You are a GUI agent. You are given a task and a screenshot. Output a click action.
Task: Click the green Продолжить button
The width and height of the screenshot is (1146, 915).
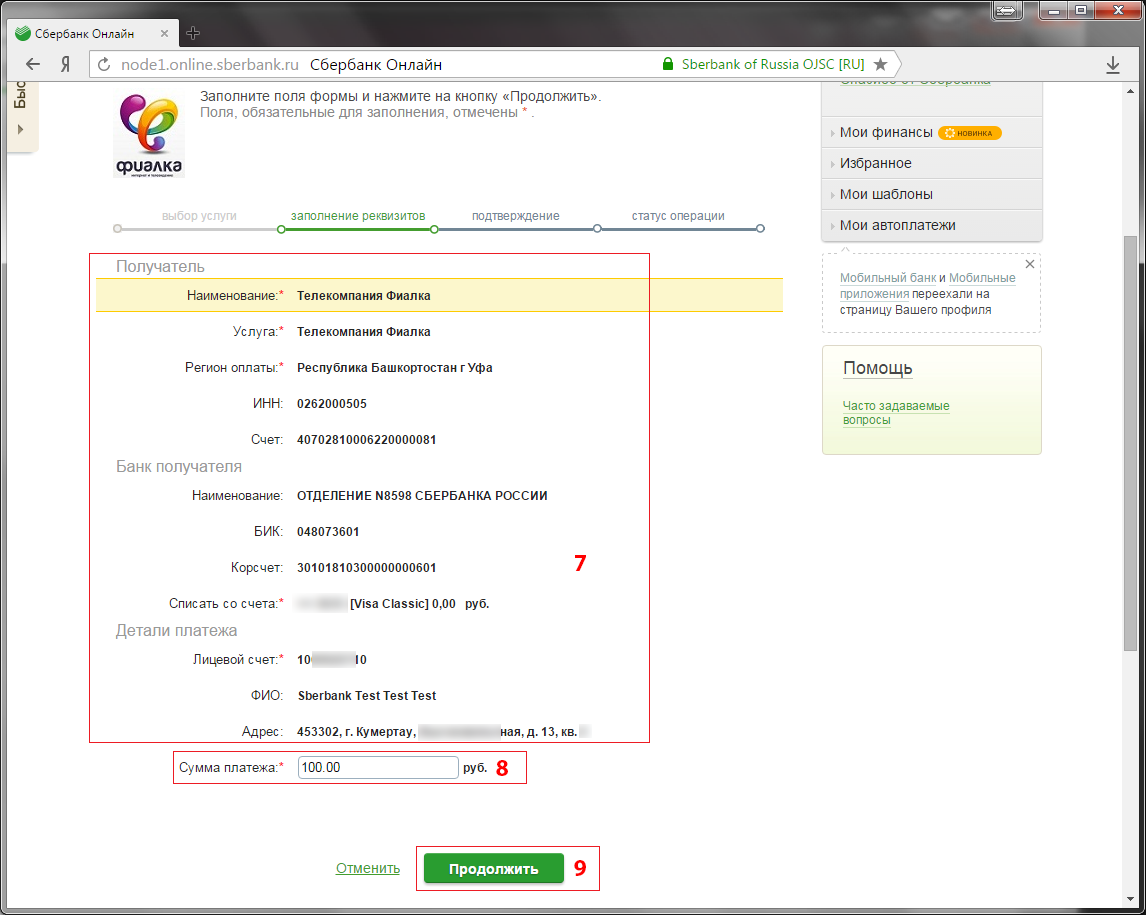tap(494, 868)
